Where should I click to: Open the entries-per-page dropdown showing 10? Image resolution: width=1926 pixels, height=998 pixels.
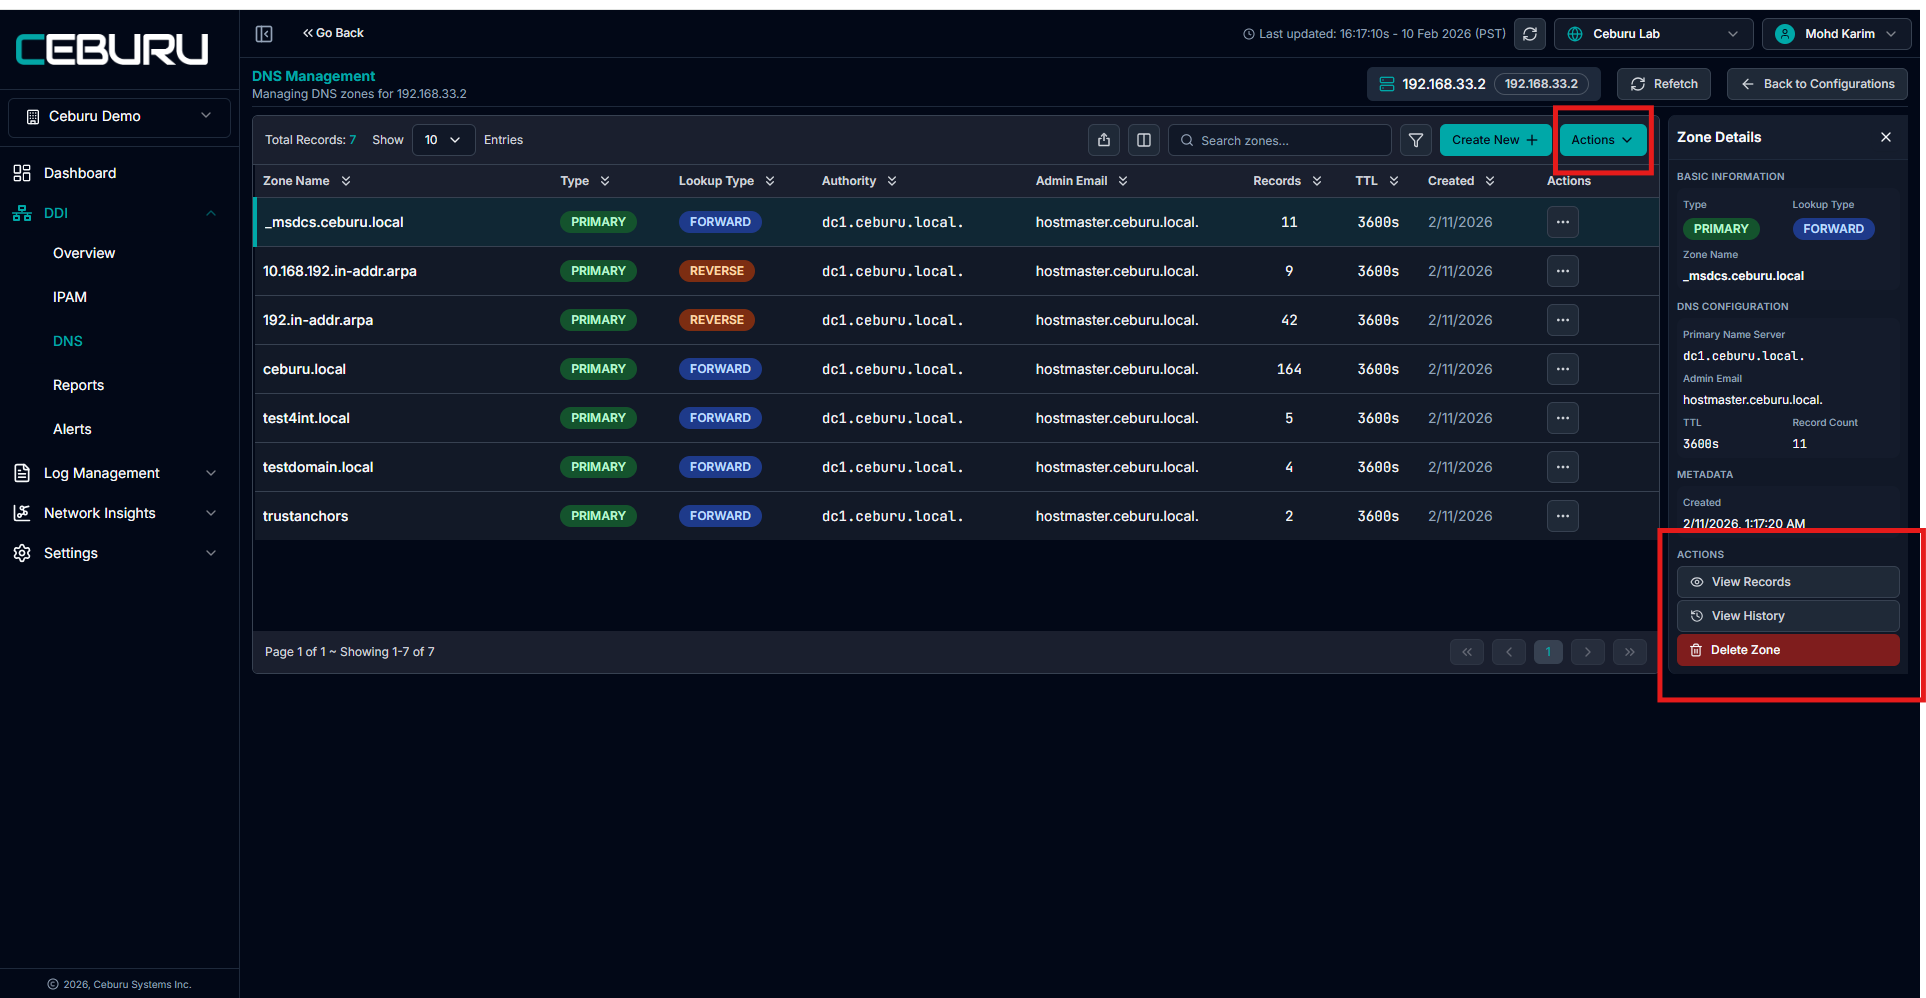point(443,140)
